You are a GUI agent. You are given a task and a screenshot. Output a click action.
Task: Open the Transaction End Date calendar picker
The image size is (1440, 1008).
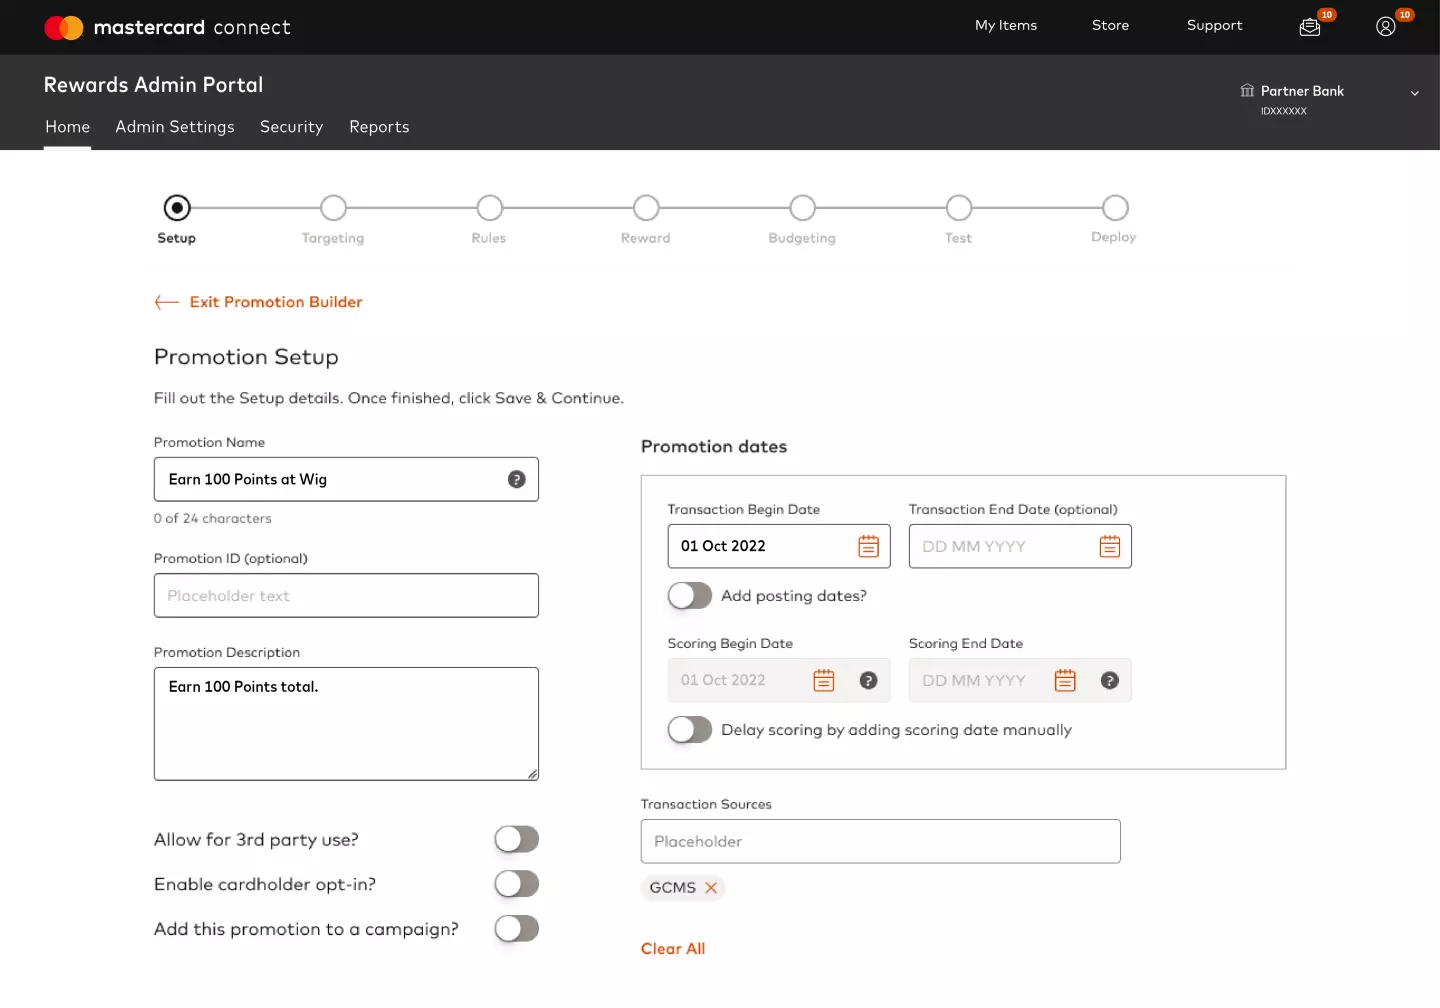(x=1108, y=546)
